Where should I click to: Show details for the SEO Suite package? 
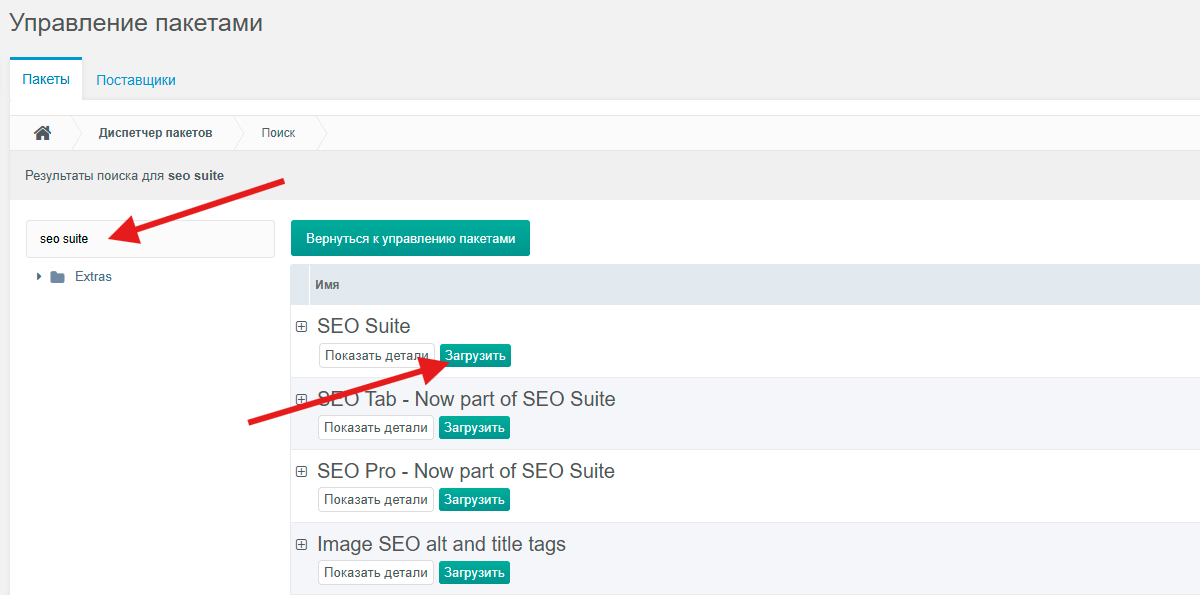376,356
